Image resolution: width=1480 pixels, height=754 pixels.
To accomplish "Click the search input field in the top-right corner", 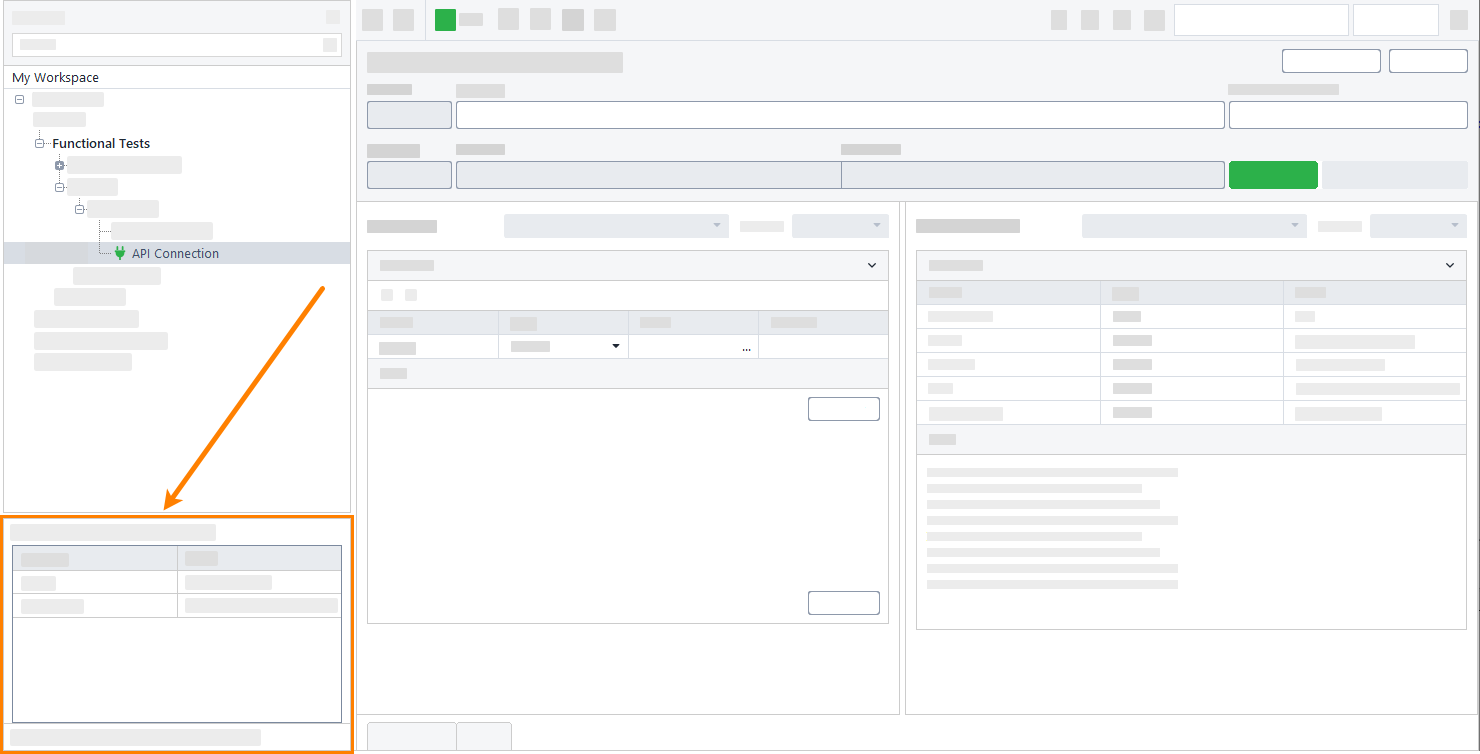I will point(1261,19).
